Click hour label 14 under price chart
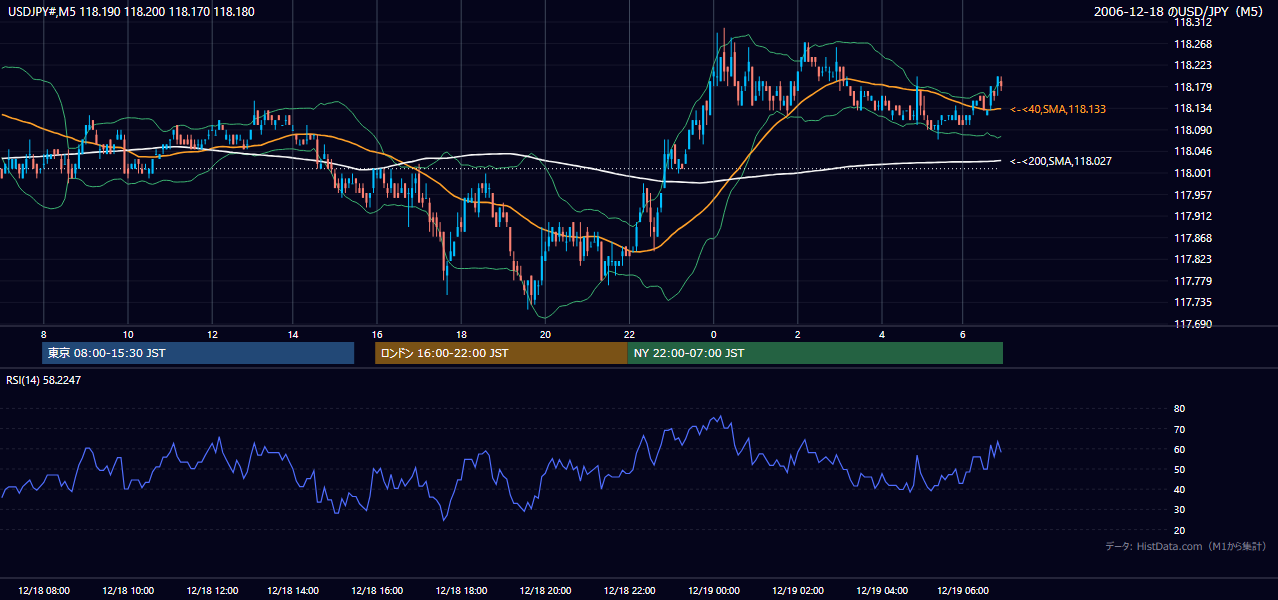Screen dimensions: 1278x600 295,334
